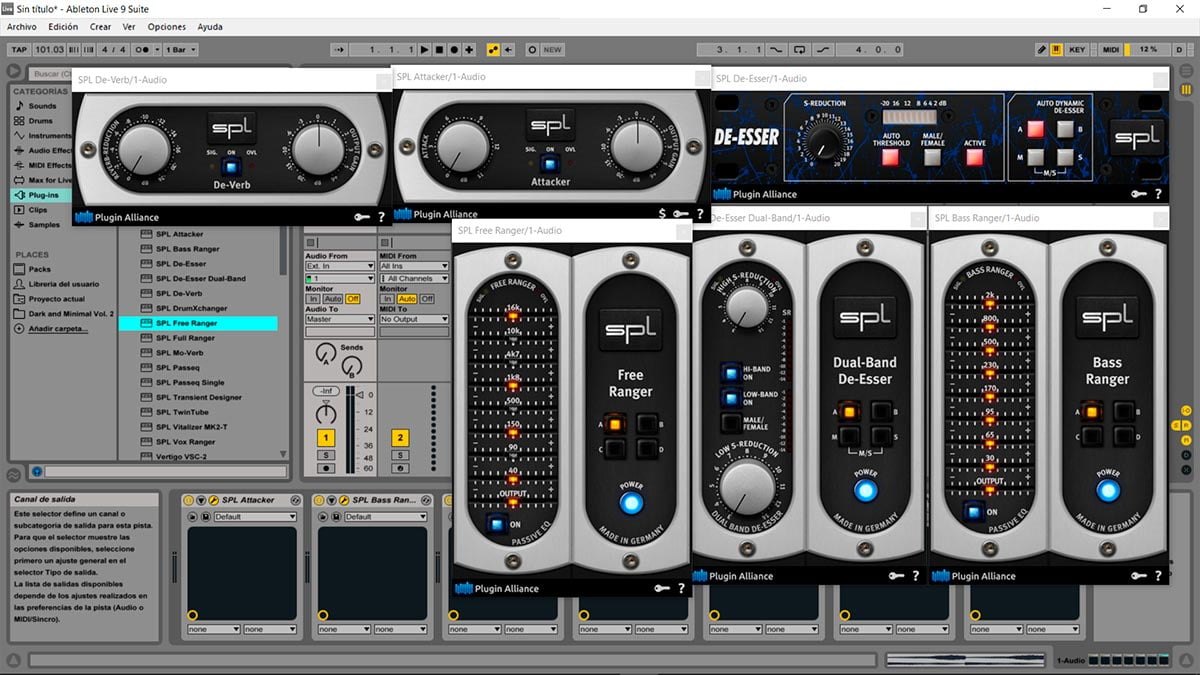Click key license icon in Attacker window
Screen dimensions: 1200x675
click(681, 214)
